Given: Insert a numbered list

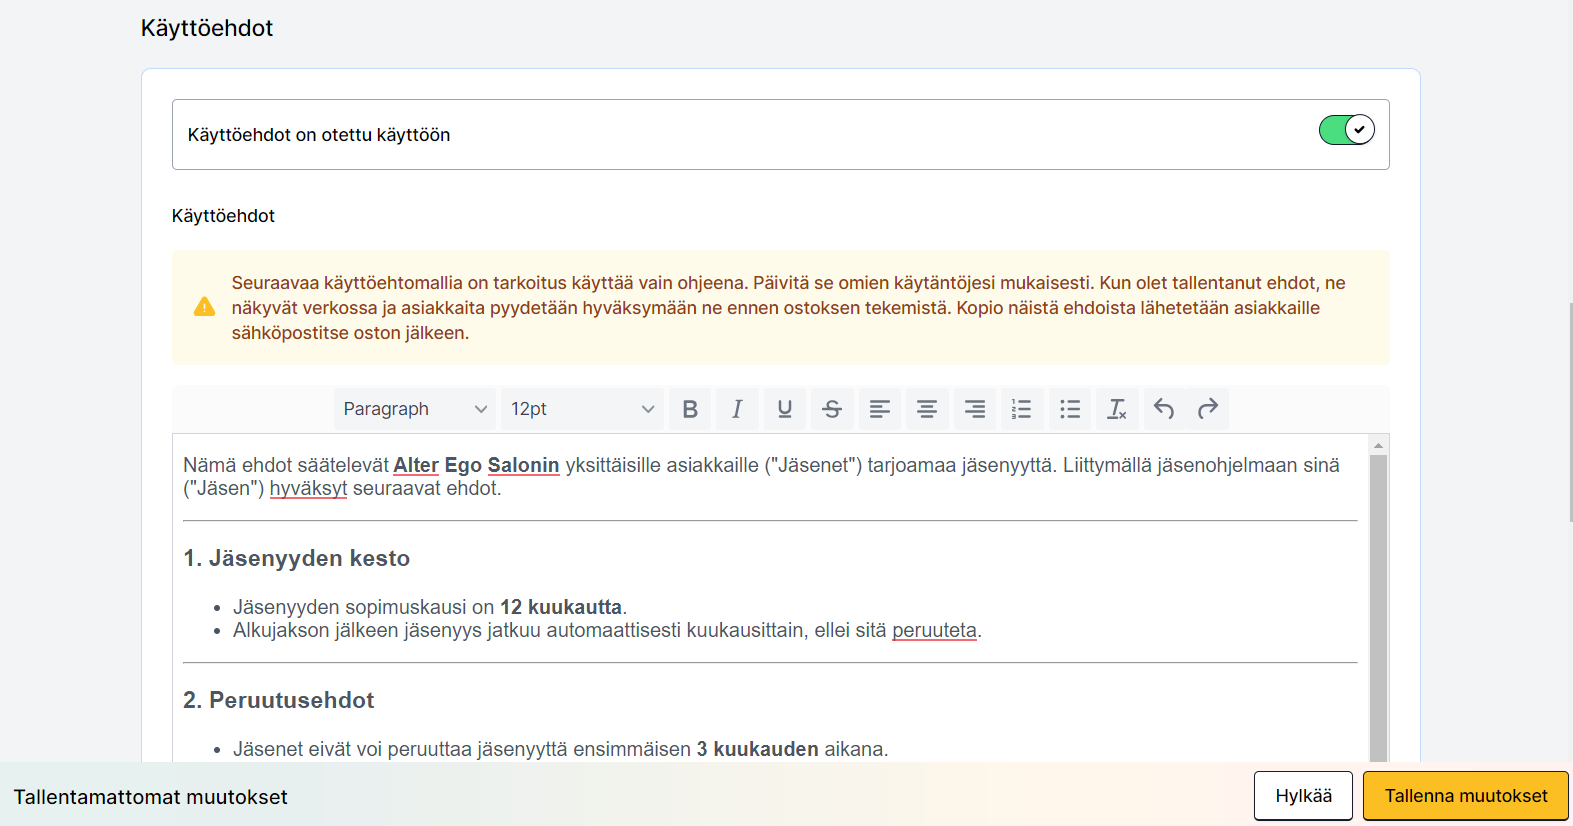Looking at the screenshot, I should click(x=1021, y=409).
